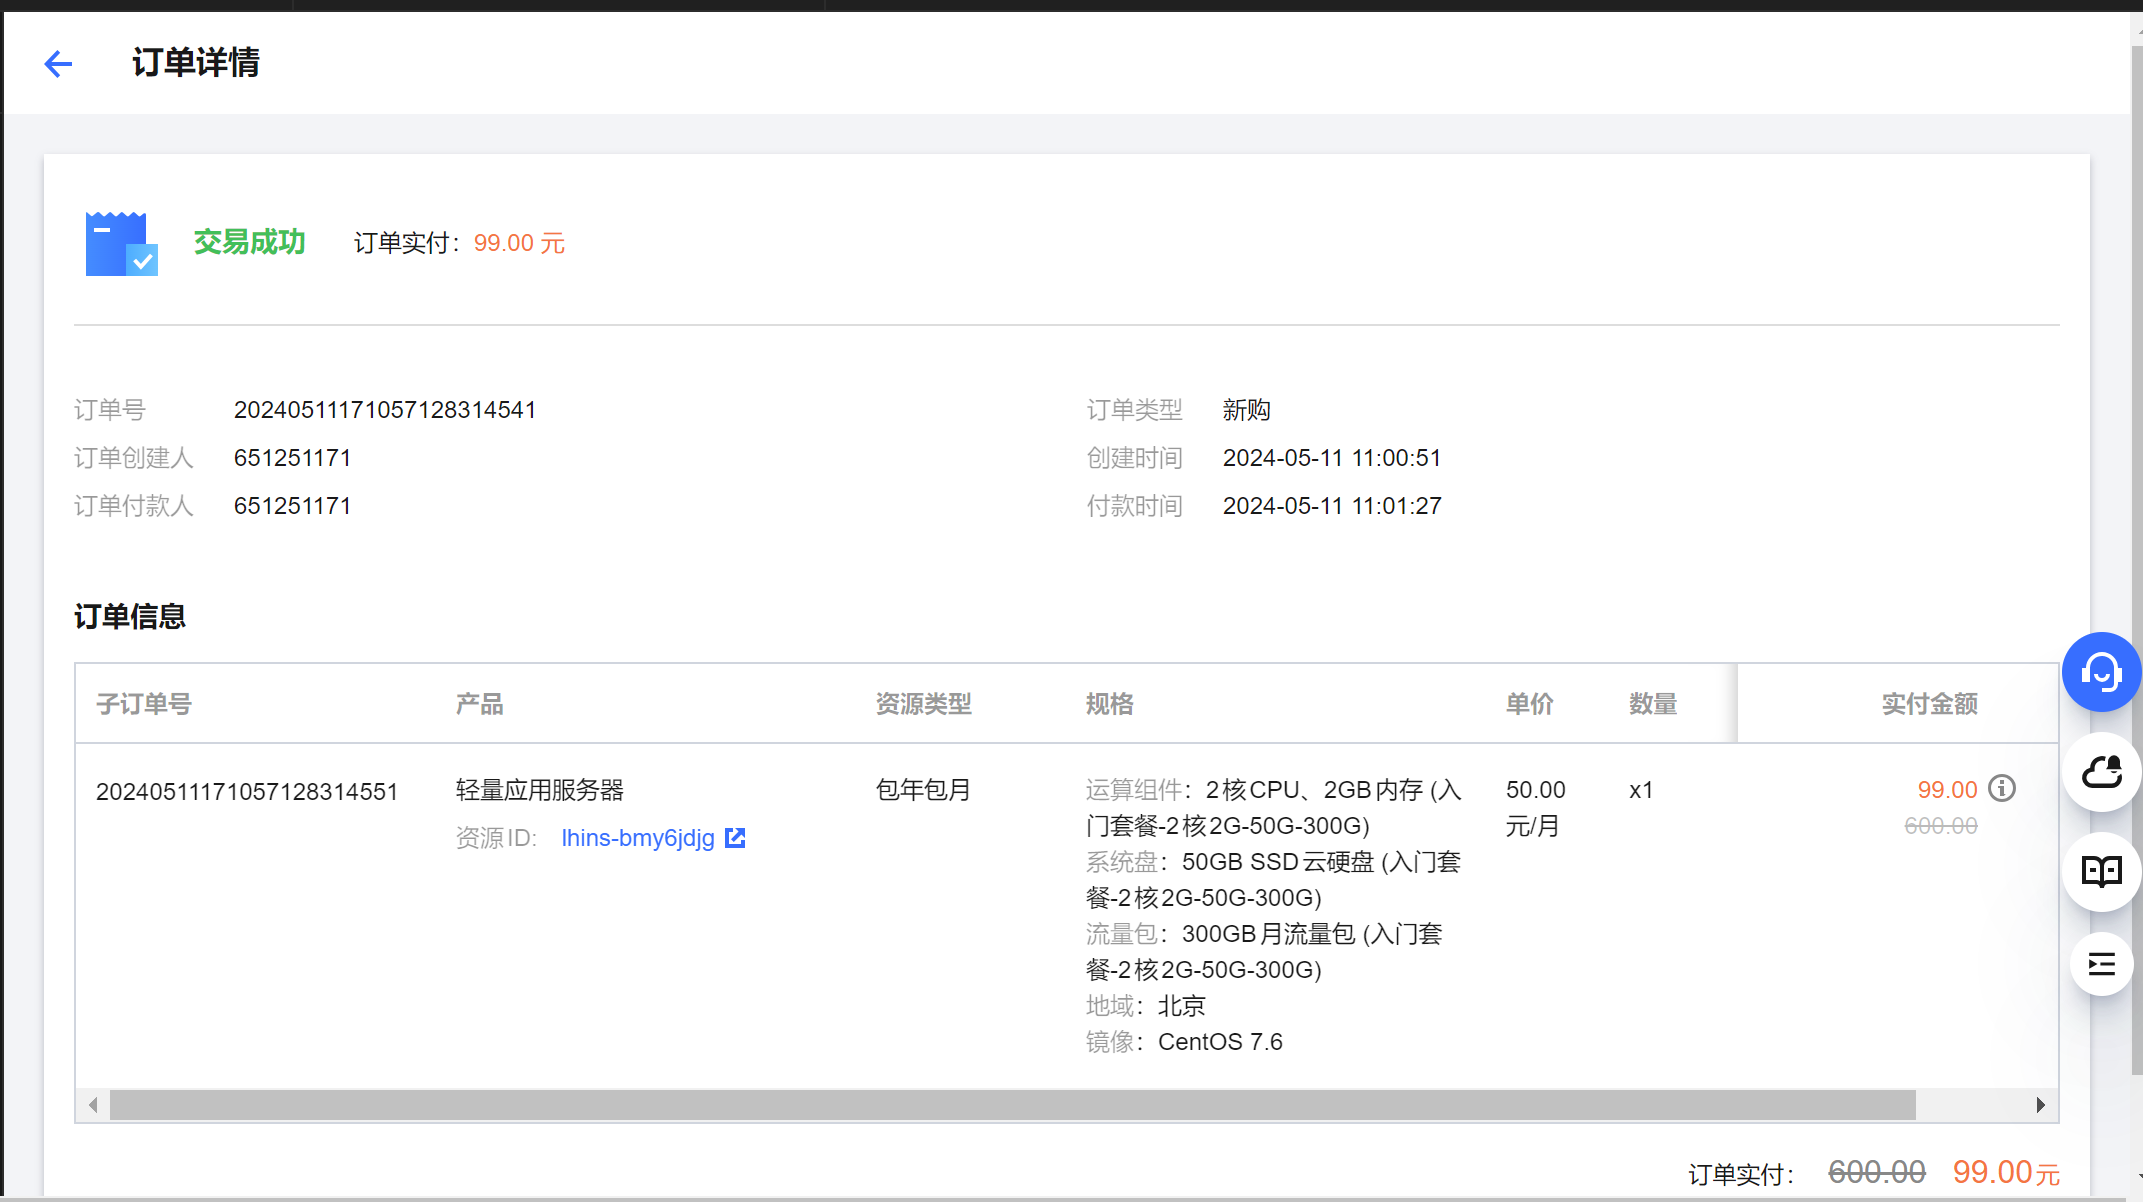Screen dimensions: 2143x1202
Task: Open the documentation book icon
Action: point(2101,871)
